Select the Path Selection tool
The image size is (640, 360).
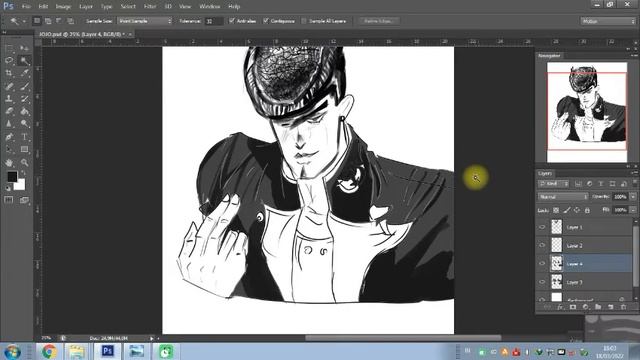click(x=9, y=149)
